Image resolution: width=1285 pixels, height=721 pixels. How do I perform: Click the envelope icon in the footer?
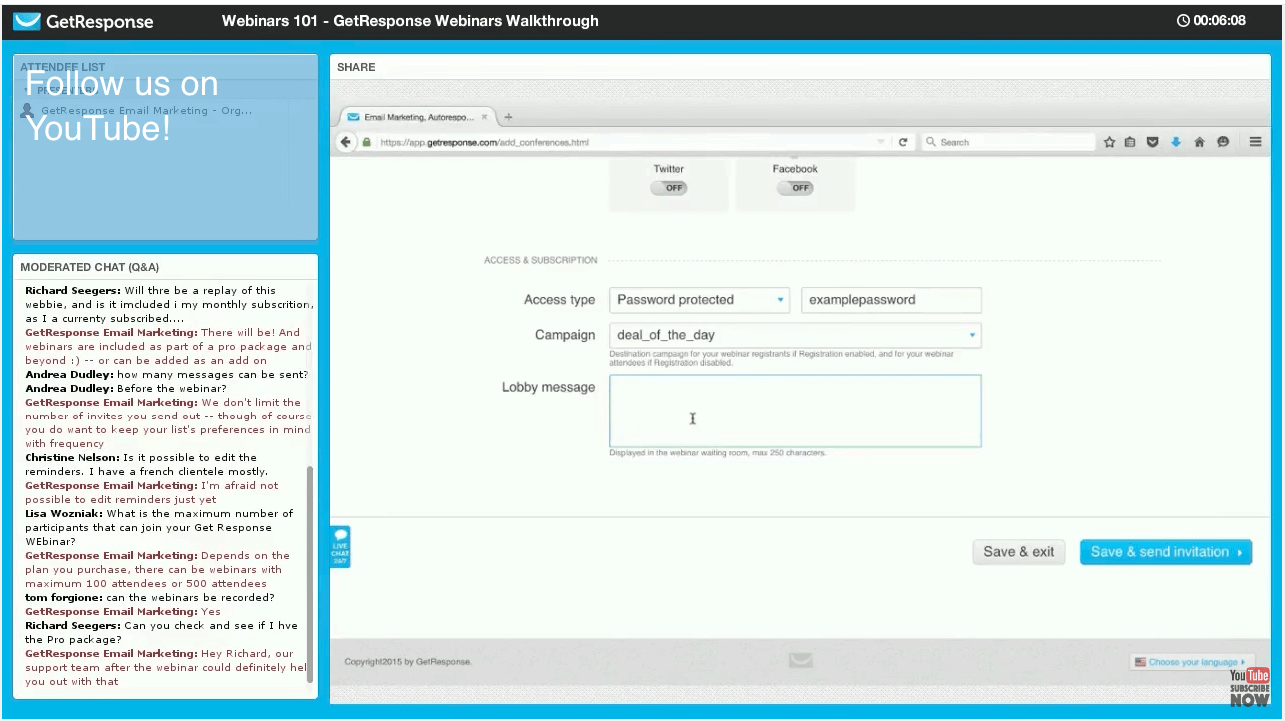point(800,660)
